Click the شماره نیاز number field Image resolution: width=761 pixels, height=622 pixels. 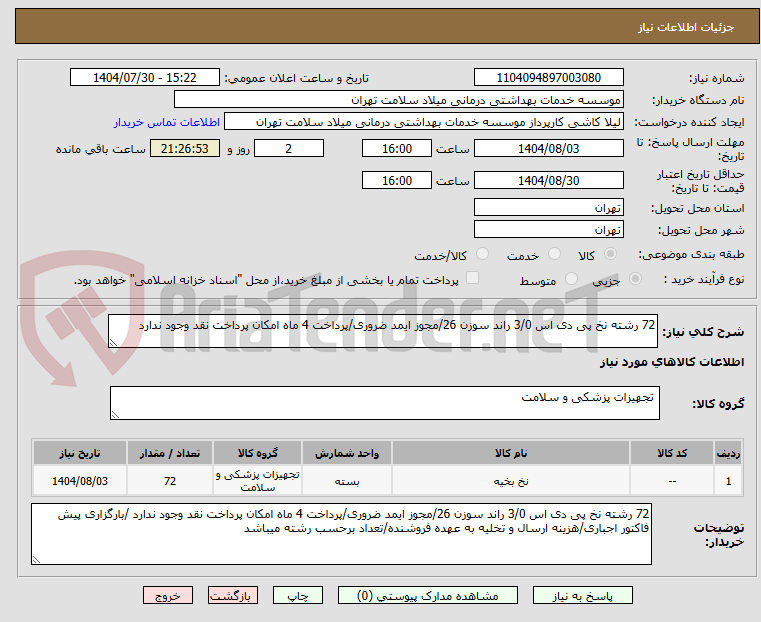point(549,78)
